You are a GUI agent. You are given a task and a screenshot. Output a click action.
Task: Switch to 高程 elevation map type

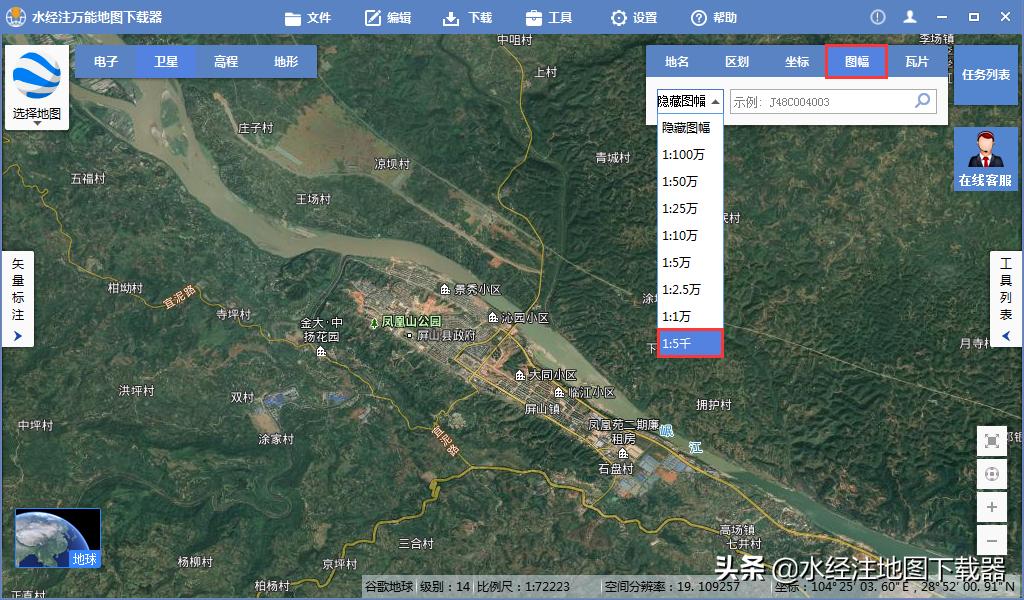click(225, 61)
